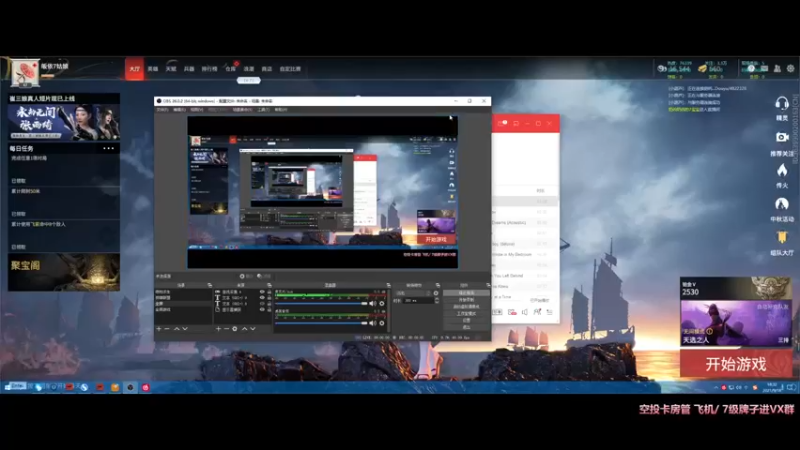Click OBS studio mode button
This screenshot has width=800, height=450.
[x=466, y=313]
